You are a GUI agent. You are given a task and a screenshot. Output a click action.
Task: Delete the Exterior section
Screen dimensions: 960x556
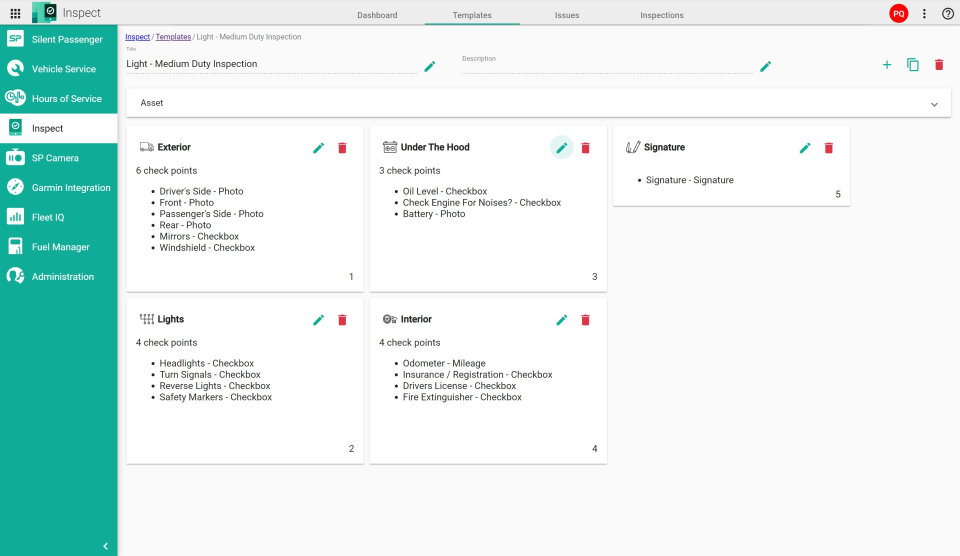(342, 148)
